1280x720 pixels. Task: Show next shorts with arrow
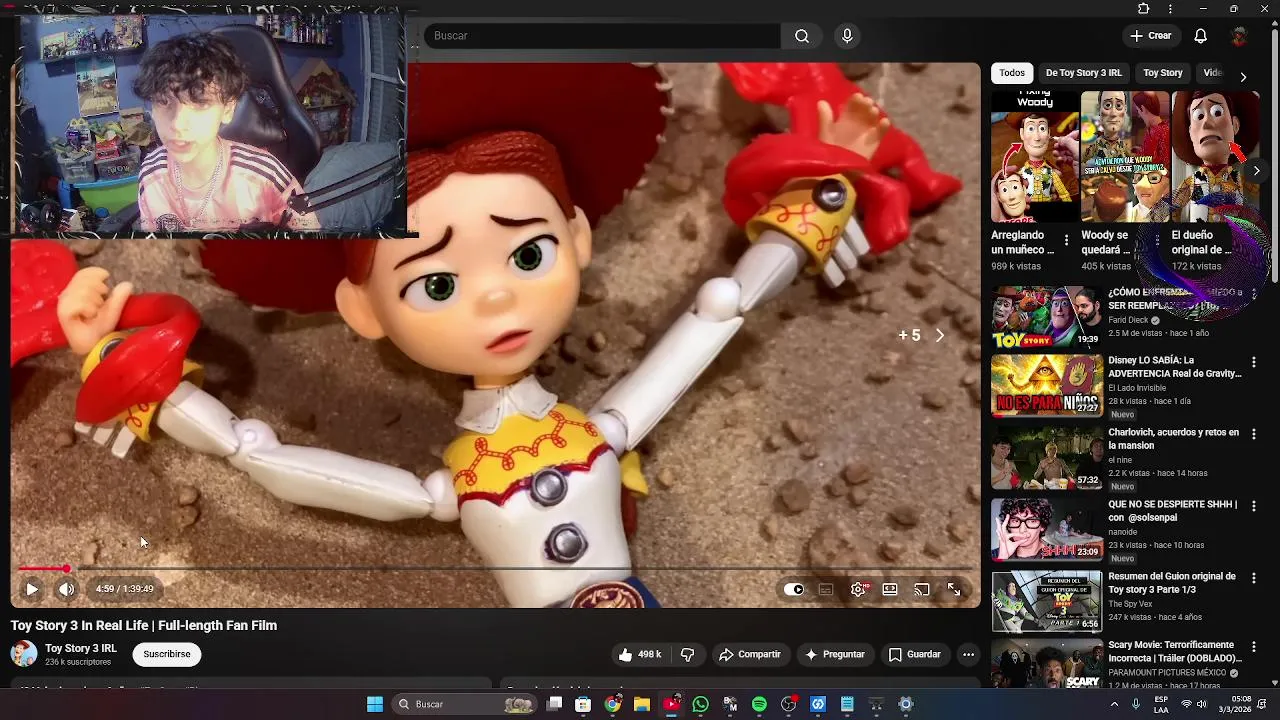[x=1256, y=171]
